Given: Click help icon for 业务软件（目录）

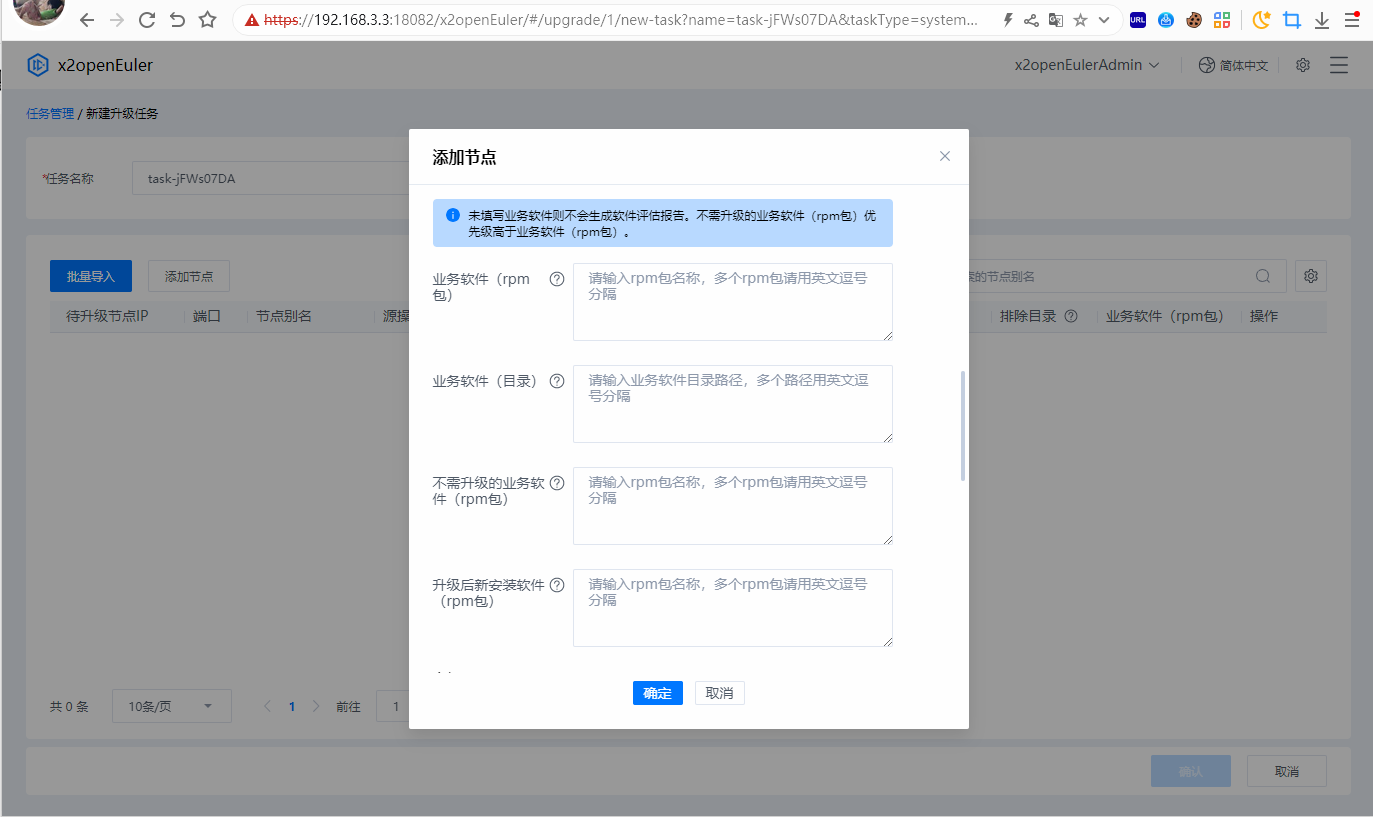Looking at the screenshot, I should (557, 381).
